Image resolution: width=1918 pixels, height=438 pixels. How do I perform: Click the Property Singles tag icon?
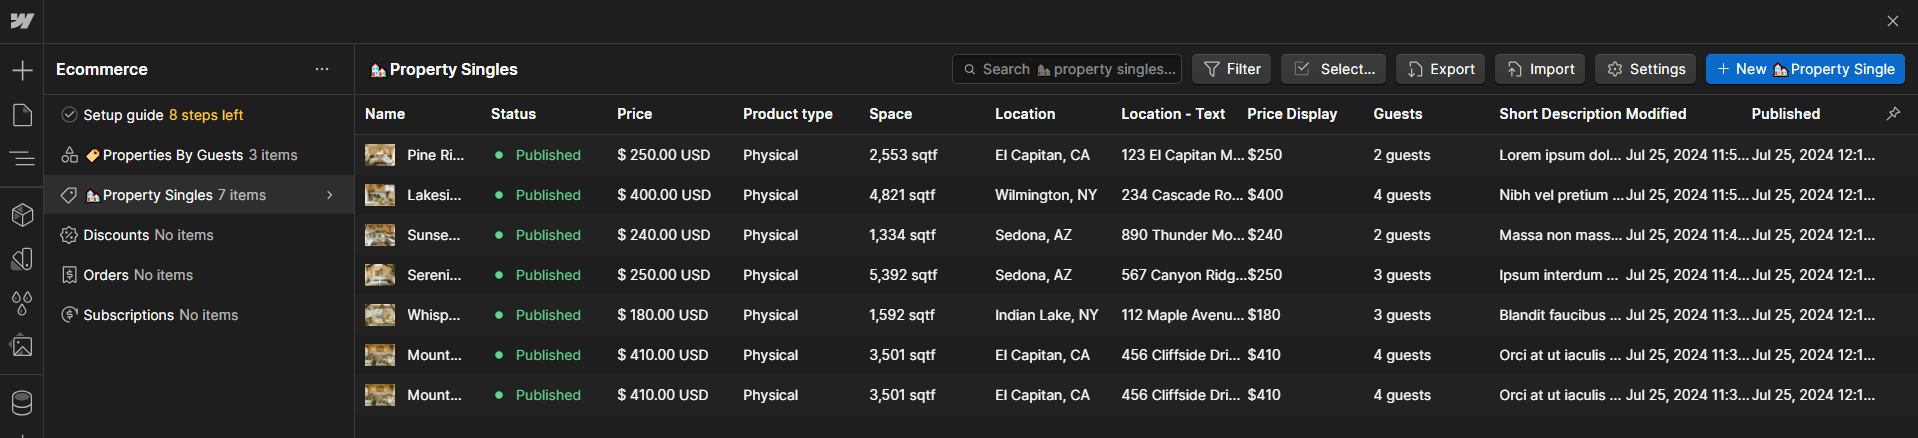click(x=69, y=195)
